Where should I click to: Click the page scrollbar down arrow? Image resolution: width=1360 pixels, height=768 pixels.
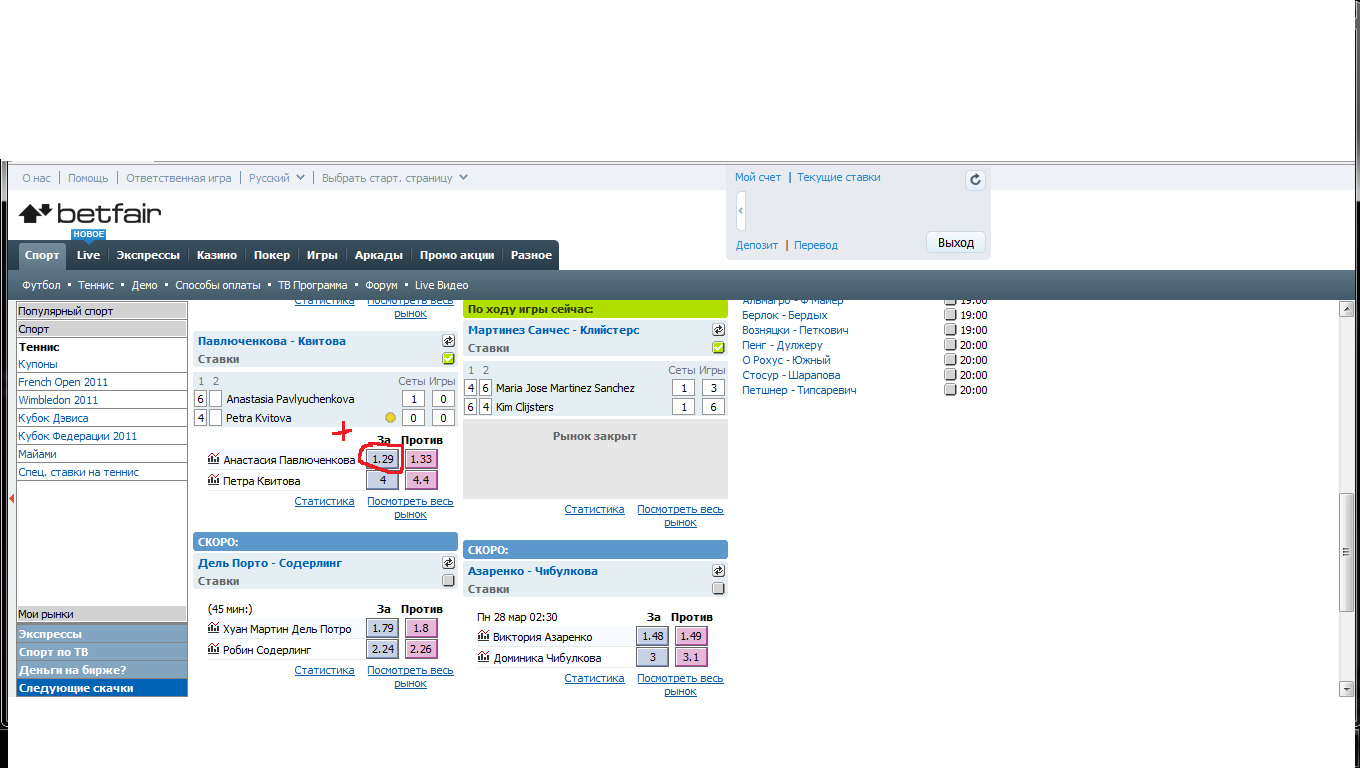(1346, 688)
